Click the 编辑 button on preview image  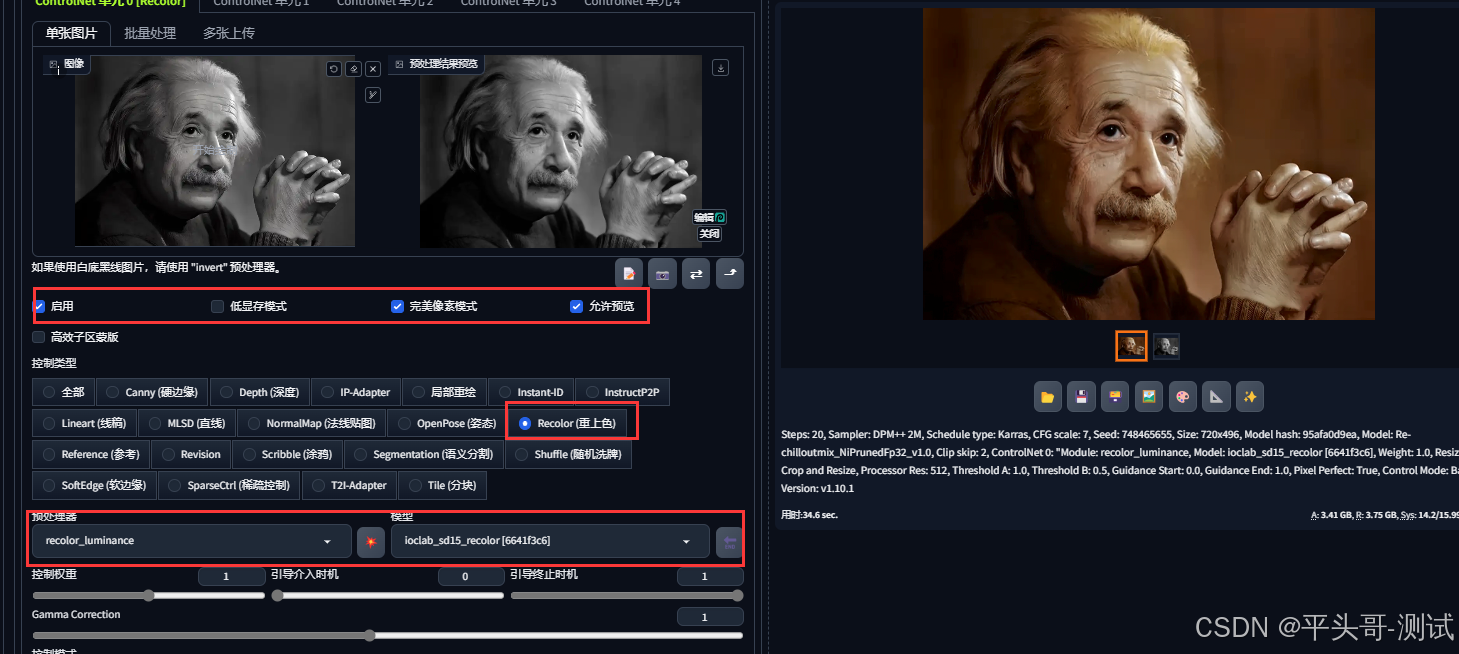click(709, 217)
